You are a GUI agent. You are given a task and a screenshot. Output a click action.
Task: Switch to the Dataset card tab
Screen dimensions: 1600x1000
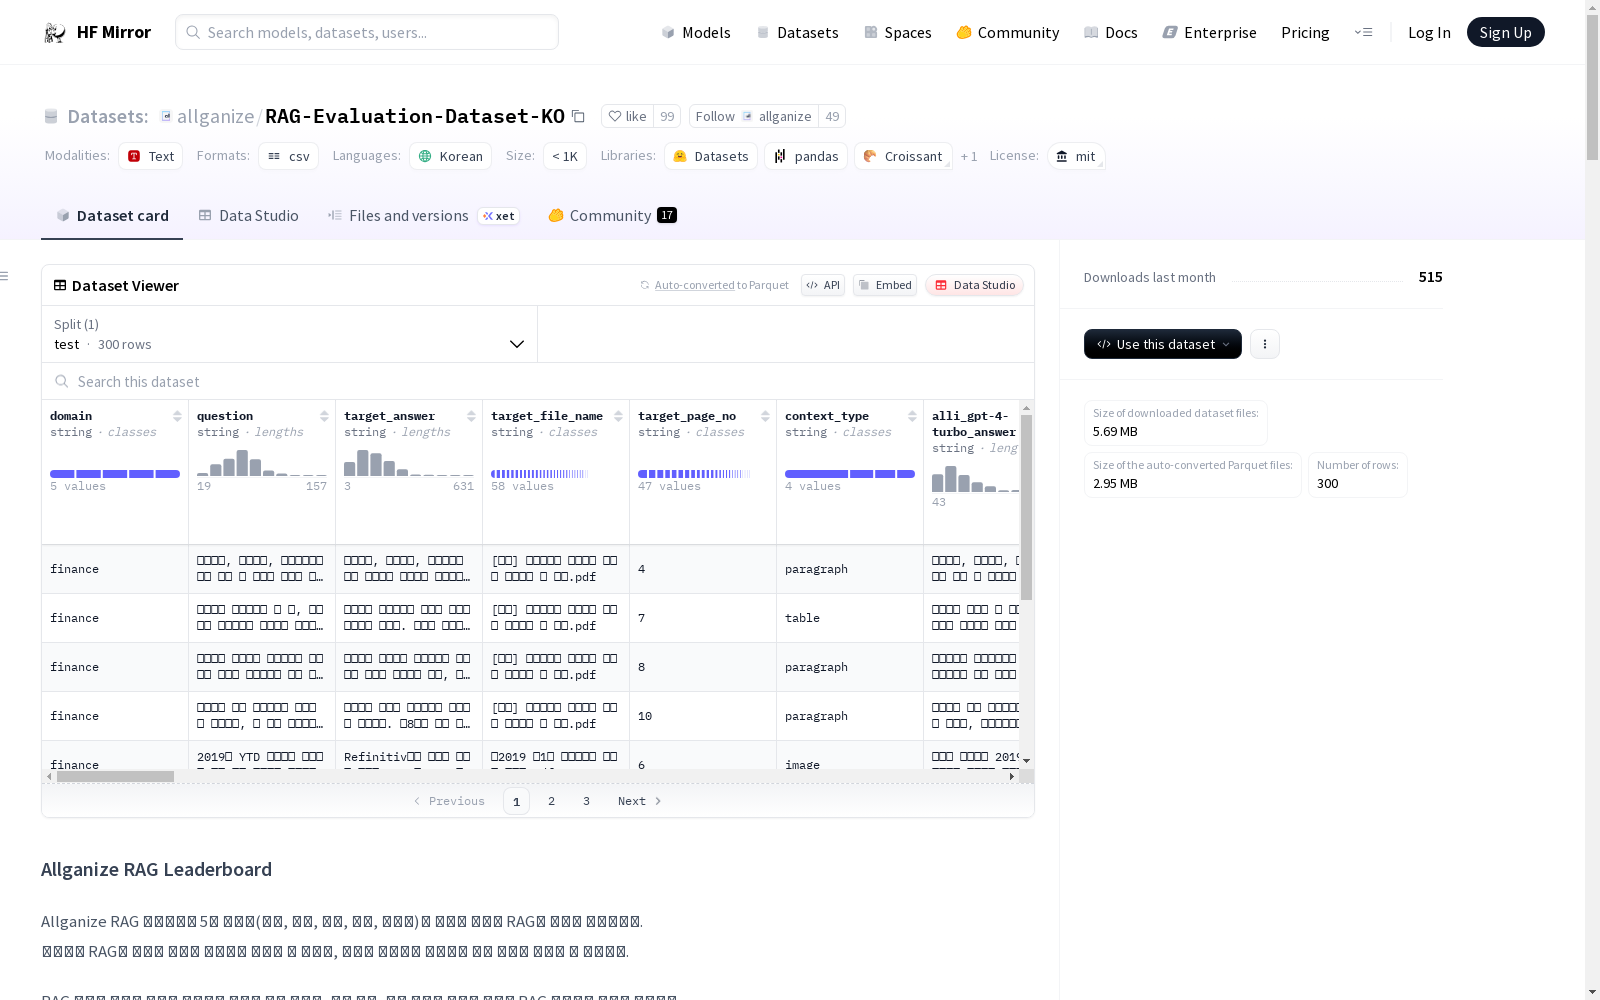point(112,216)
